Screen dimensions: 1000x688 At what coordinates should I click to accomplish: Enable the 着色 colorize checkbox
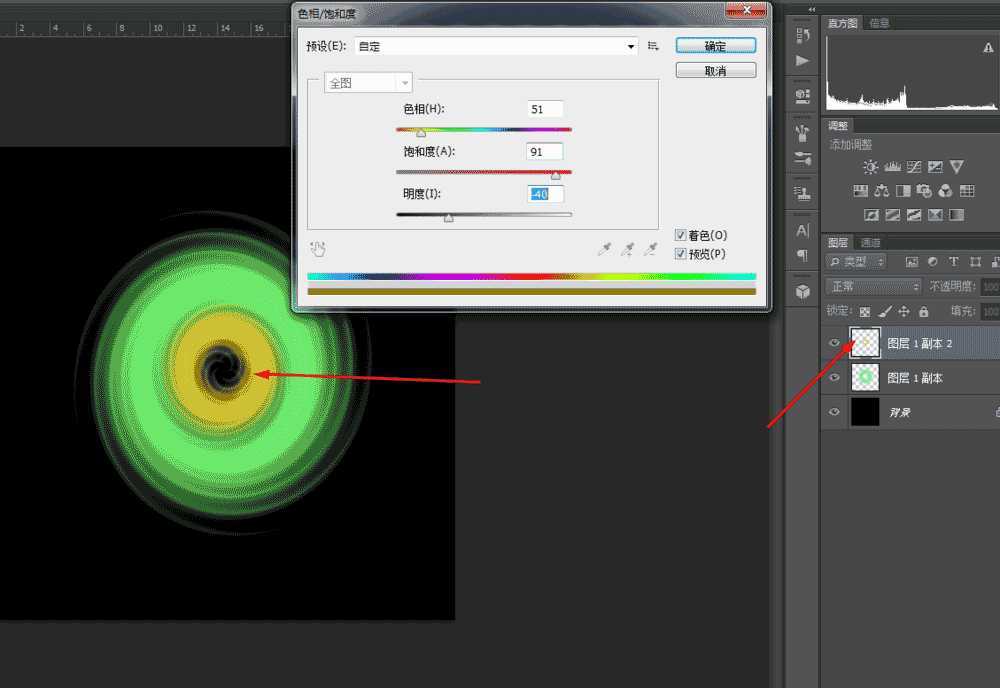point(680,234)
